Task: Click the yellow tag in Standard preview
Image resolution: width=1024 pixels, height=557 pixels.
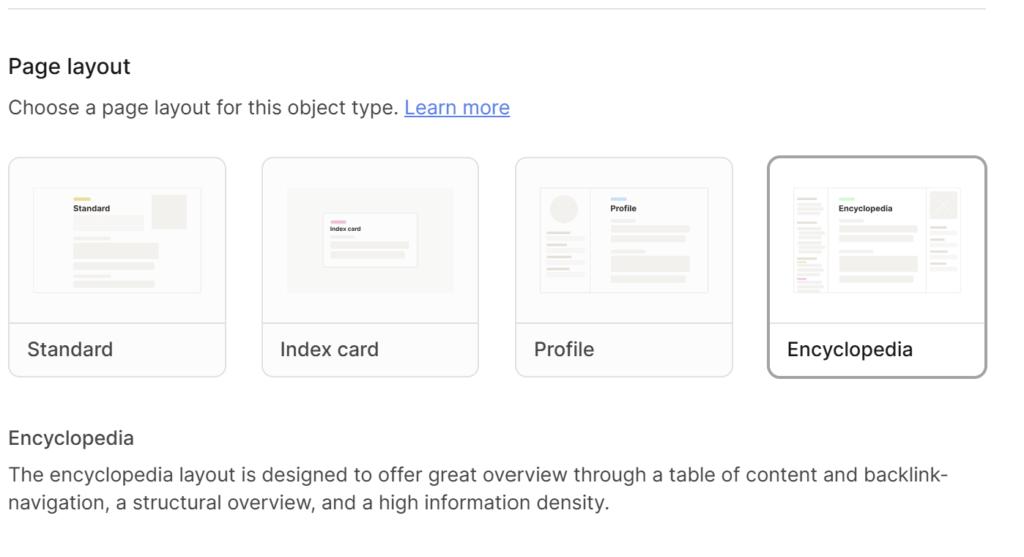Action: [x=82, y=200]
